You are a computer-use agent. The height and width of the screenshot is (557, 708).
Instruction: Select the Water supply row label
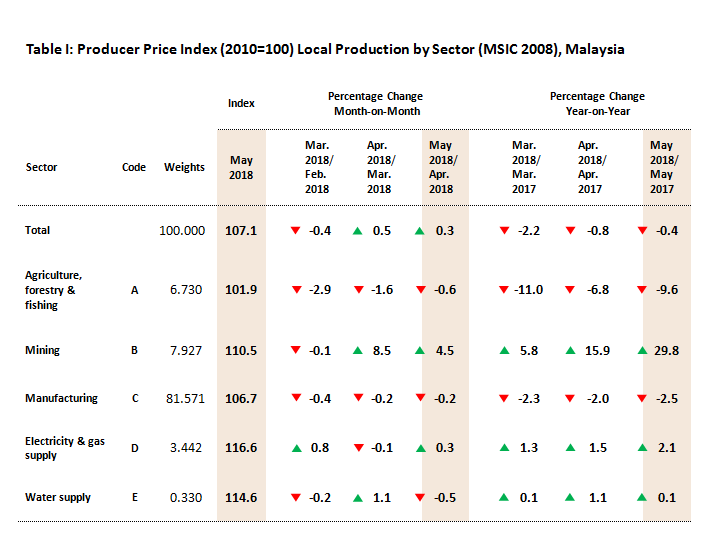point(57,497)
